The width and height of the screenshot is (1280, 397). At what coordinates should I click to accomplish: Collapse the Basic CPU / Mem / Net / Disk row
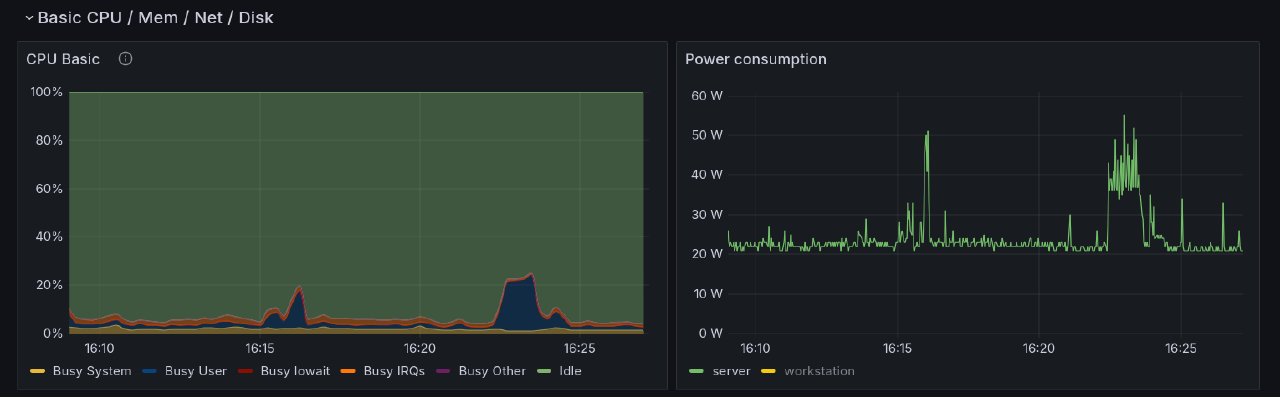pyautogui.click(x=29, y=18)
